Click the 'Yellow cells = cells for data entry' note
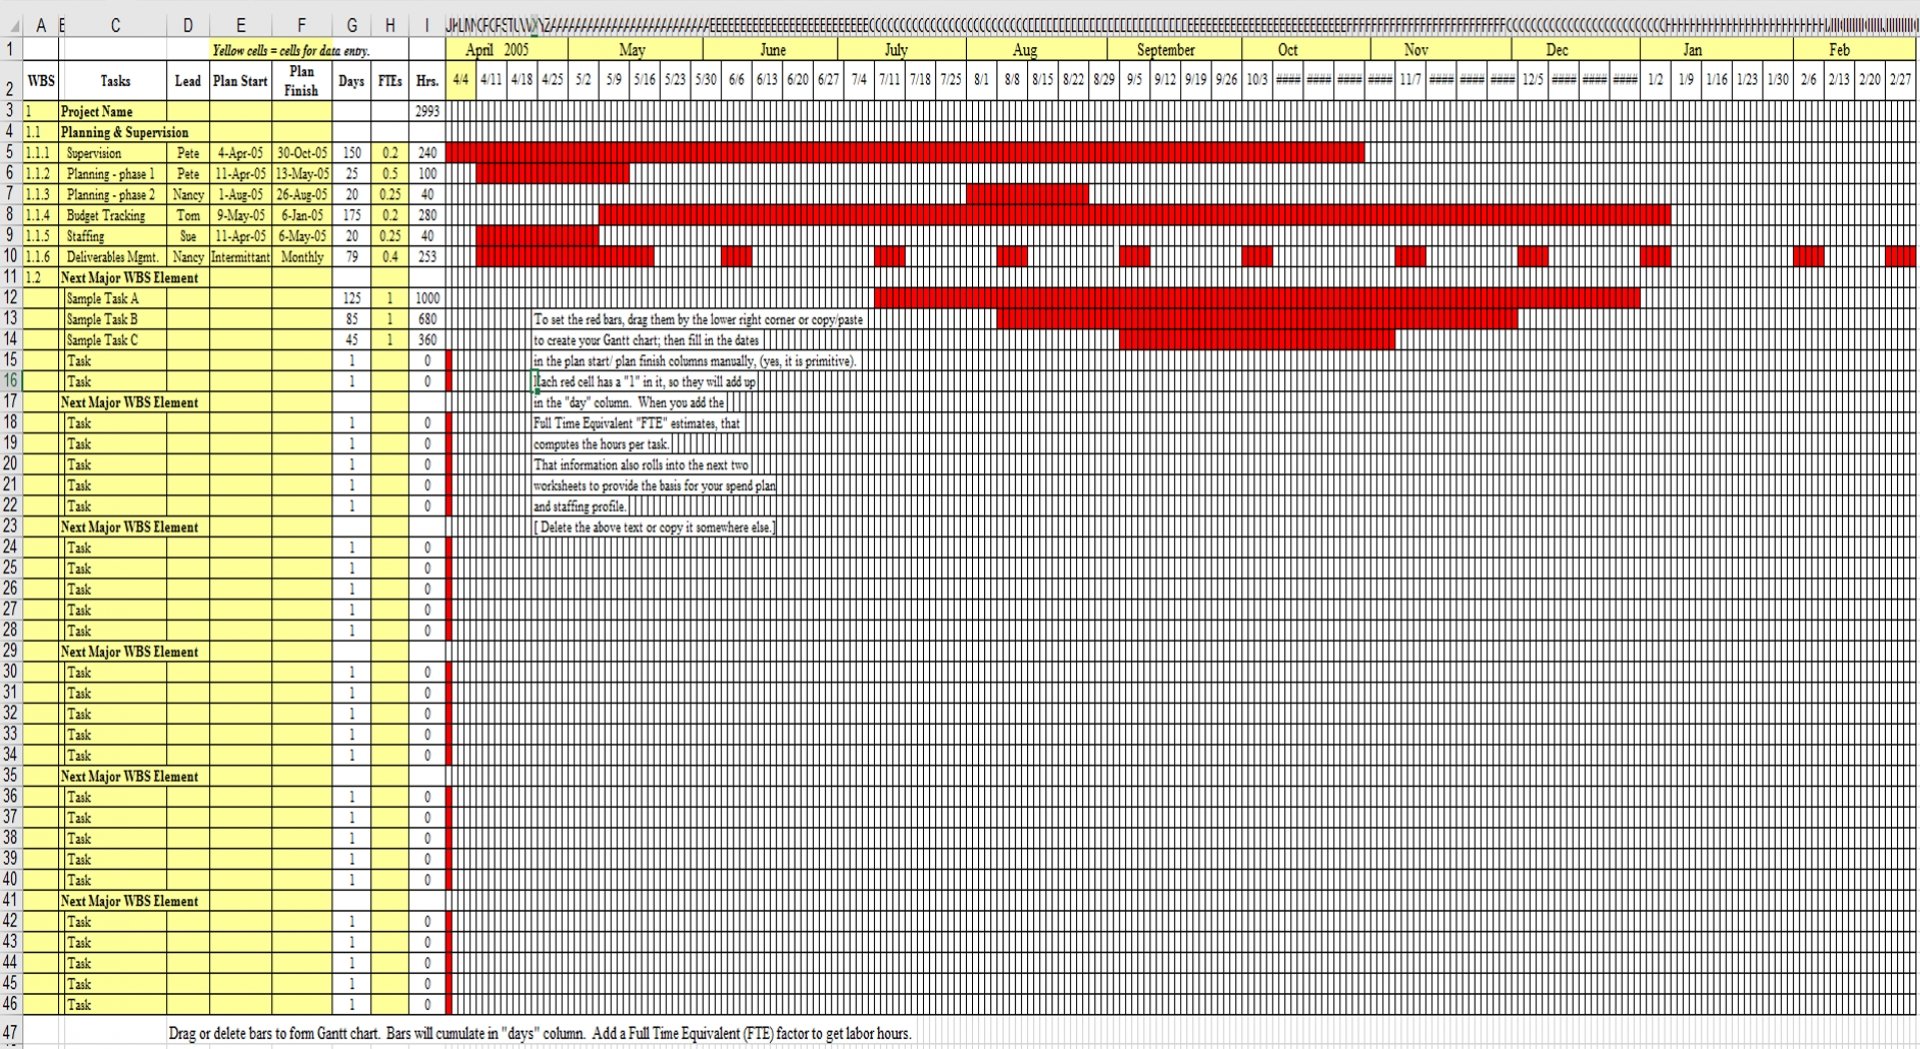 click(x=291, y=50)
